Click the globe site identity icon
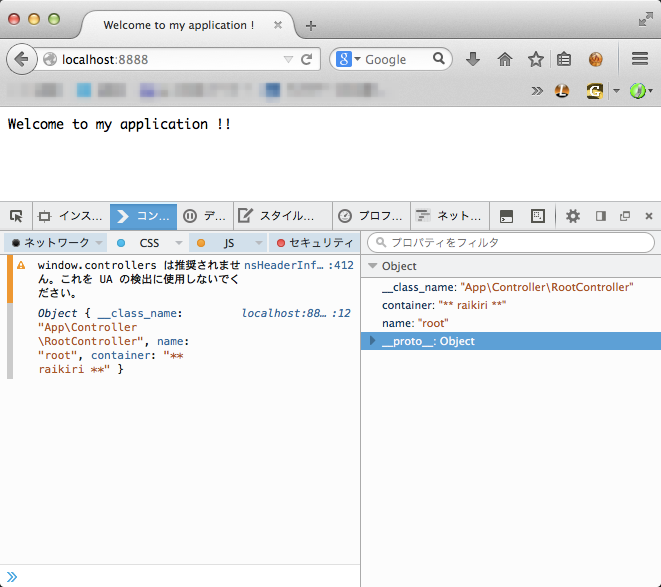661x587 pixels. 50,59
